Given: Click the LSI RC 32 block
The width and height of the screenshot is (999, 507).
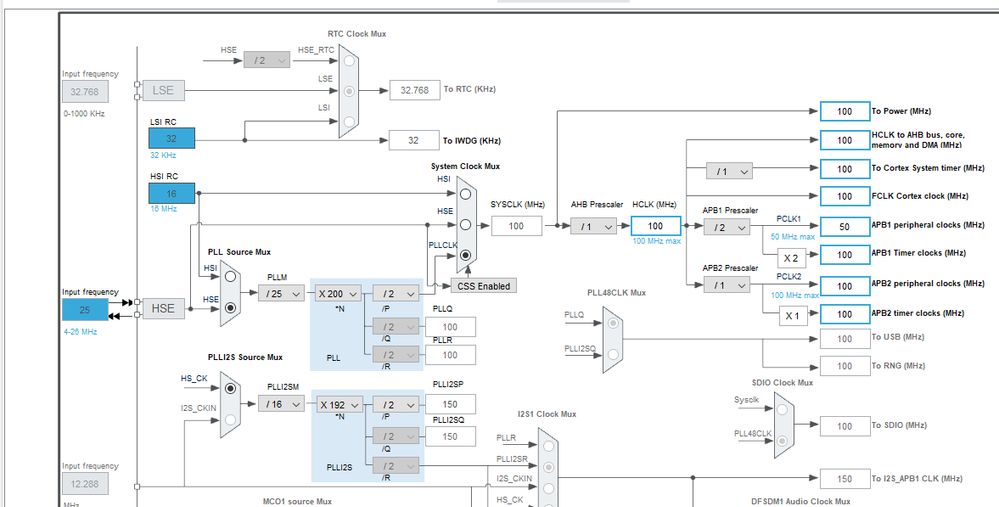Looking at the screenshot, I should point(171,138).
